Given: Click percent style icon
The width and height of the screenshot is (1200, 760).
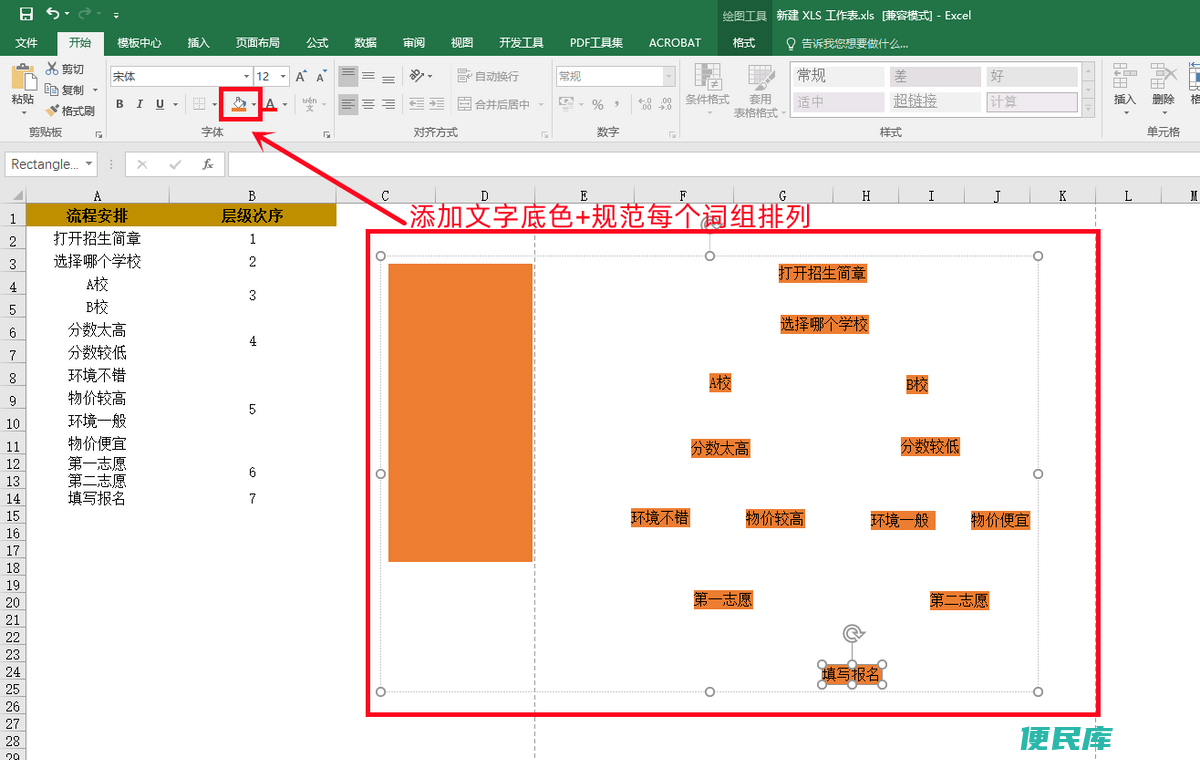Looking at the screenshot, I should pos(597,104).
